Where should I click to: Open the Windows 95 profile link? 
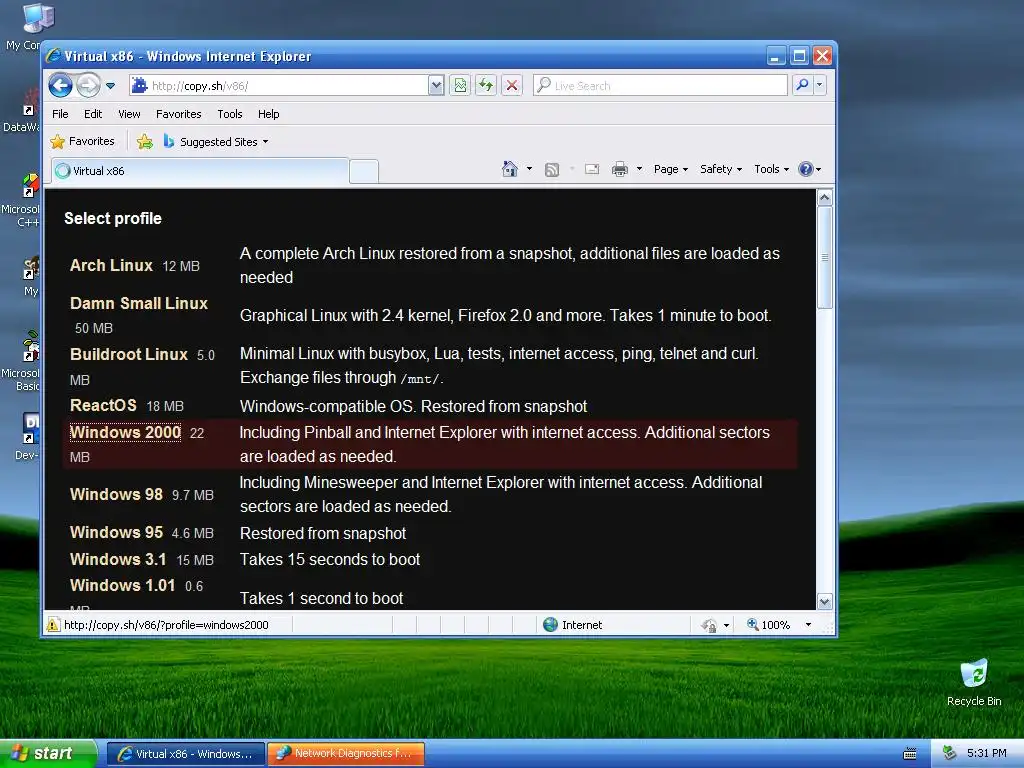tap(116, 533)
